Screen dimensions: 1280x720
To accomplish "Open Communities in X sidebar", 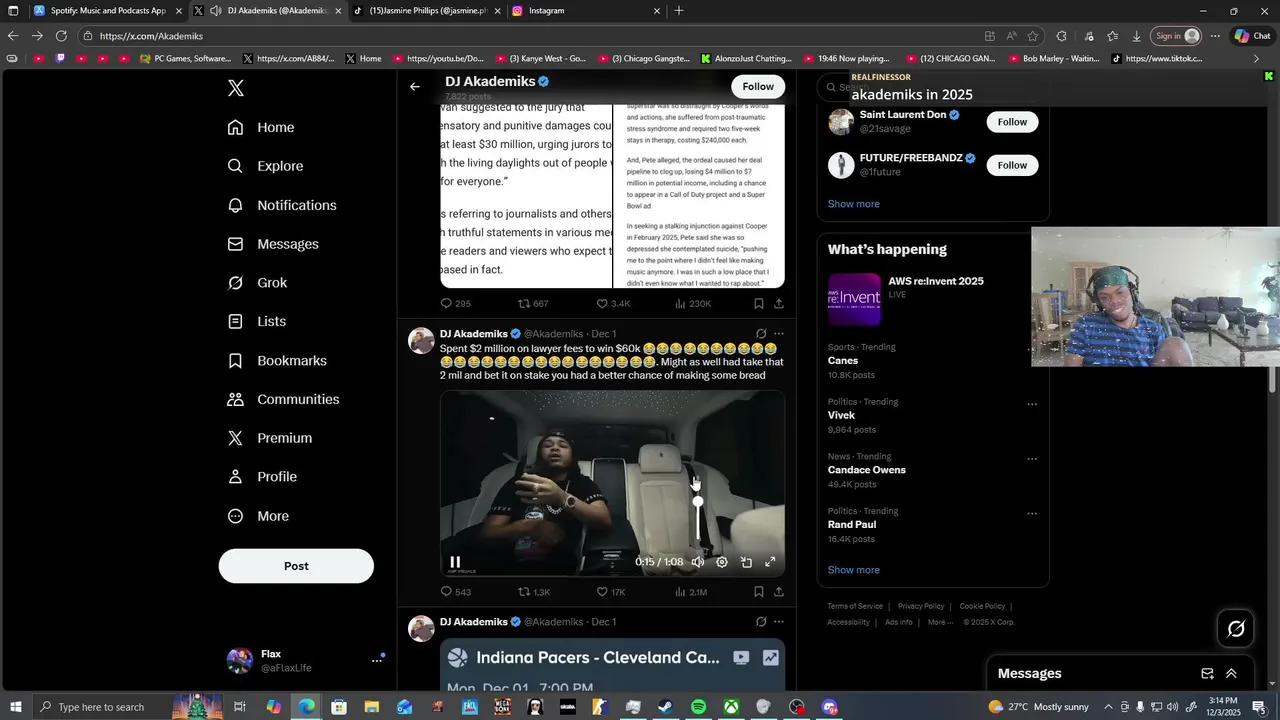I will click(x=283, y=399).
